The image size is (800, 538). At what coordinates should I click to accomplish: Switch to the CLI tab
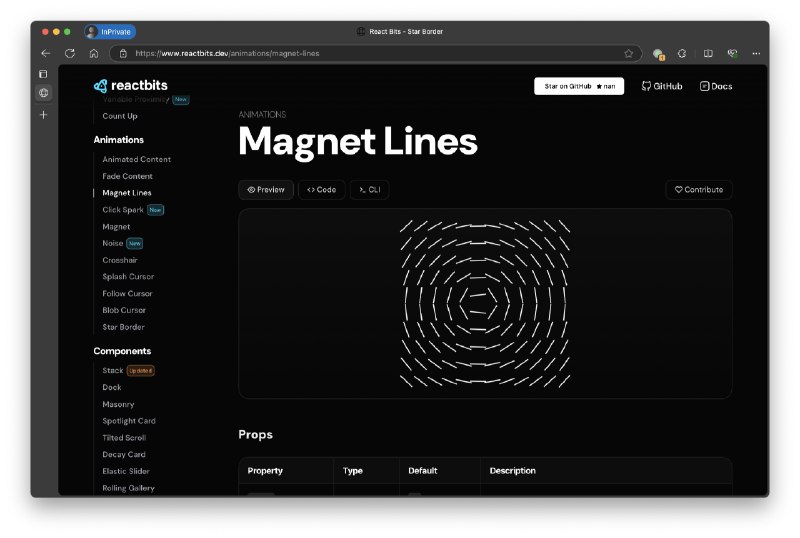coord(369,189)
